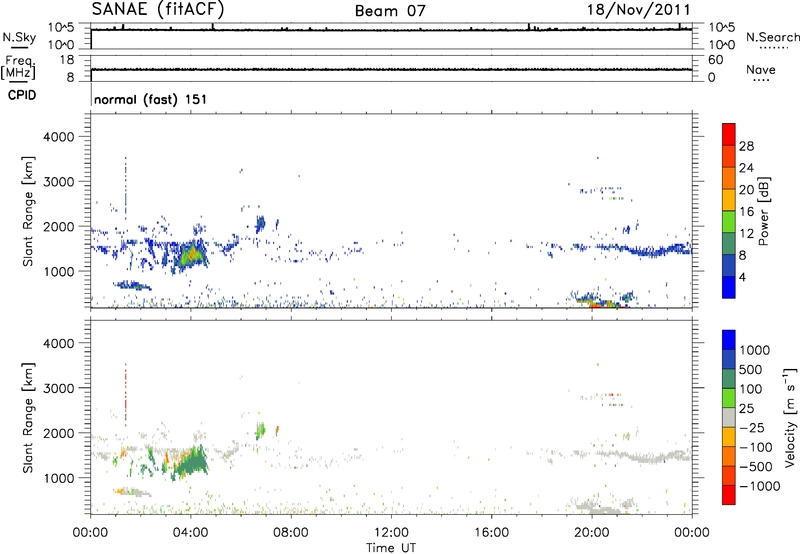The height and width of the screenshot is (554, 800).
Task: Click the "Velocity [m s-1]" colorbar title
Action: pos(790,417)
